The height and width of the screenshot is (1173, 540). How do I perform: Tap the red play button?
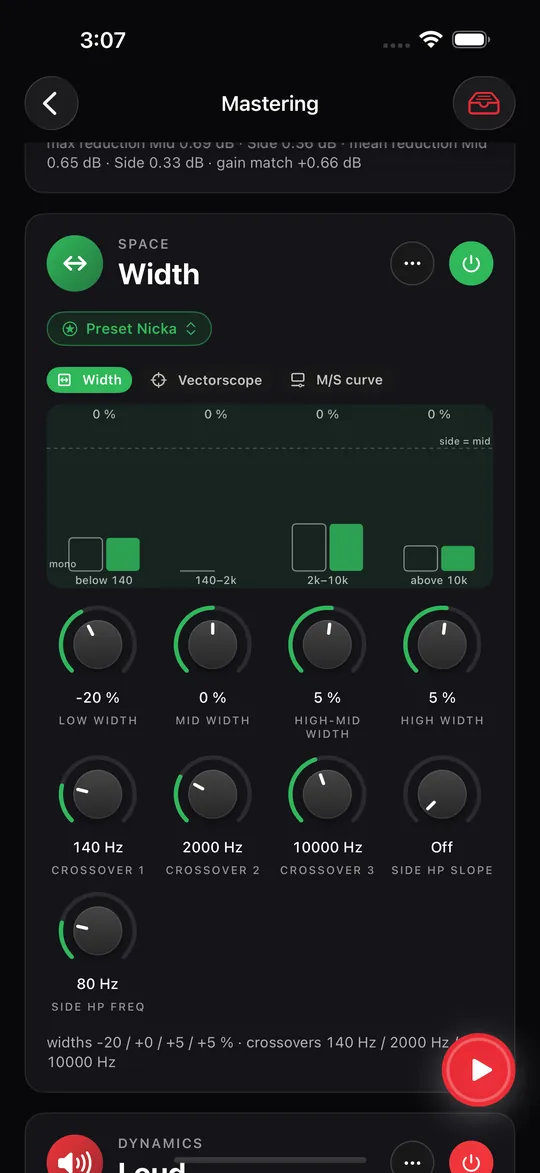479,1070
